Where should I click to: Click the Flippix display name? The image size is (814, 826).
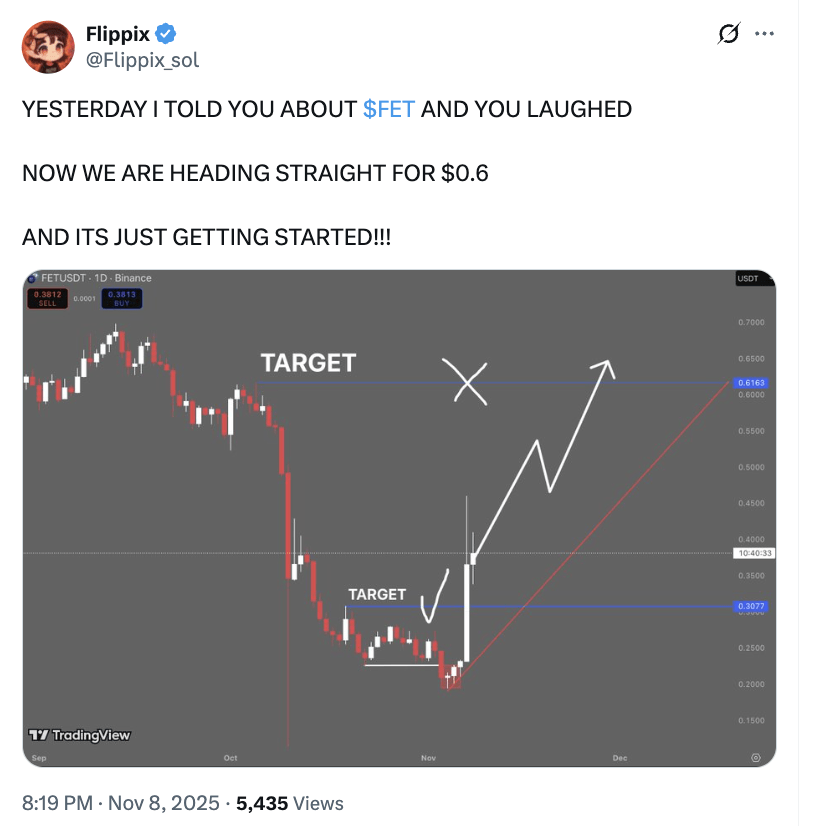click(x=117, y=35)
